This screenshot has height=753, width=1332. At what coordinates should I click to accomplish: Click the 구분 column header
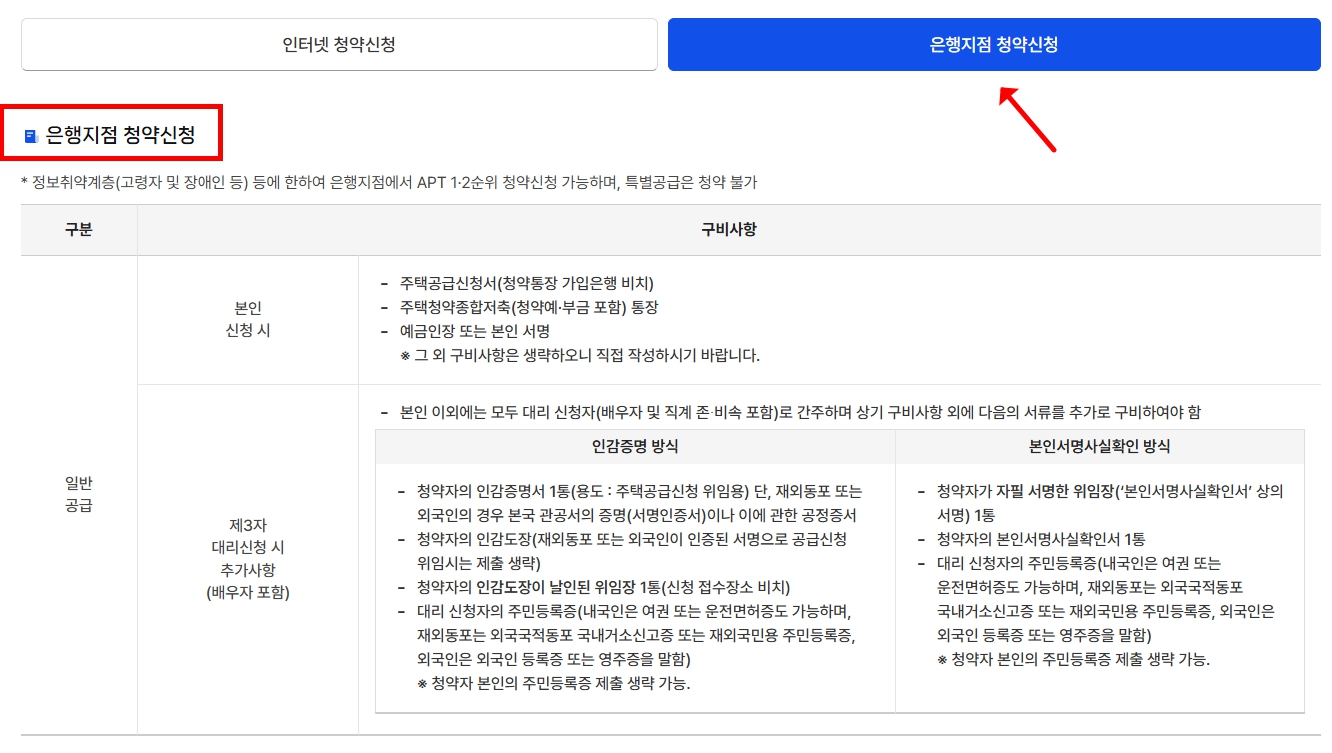pos(79,230)
